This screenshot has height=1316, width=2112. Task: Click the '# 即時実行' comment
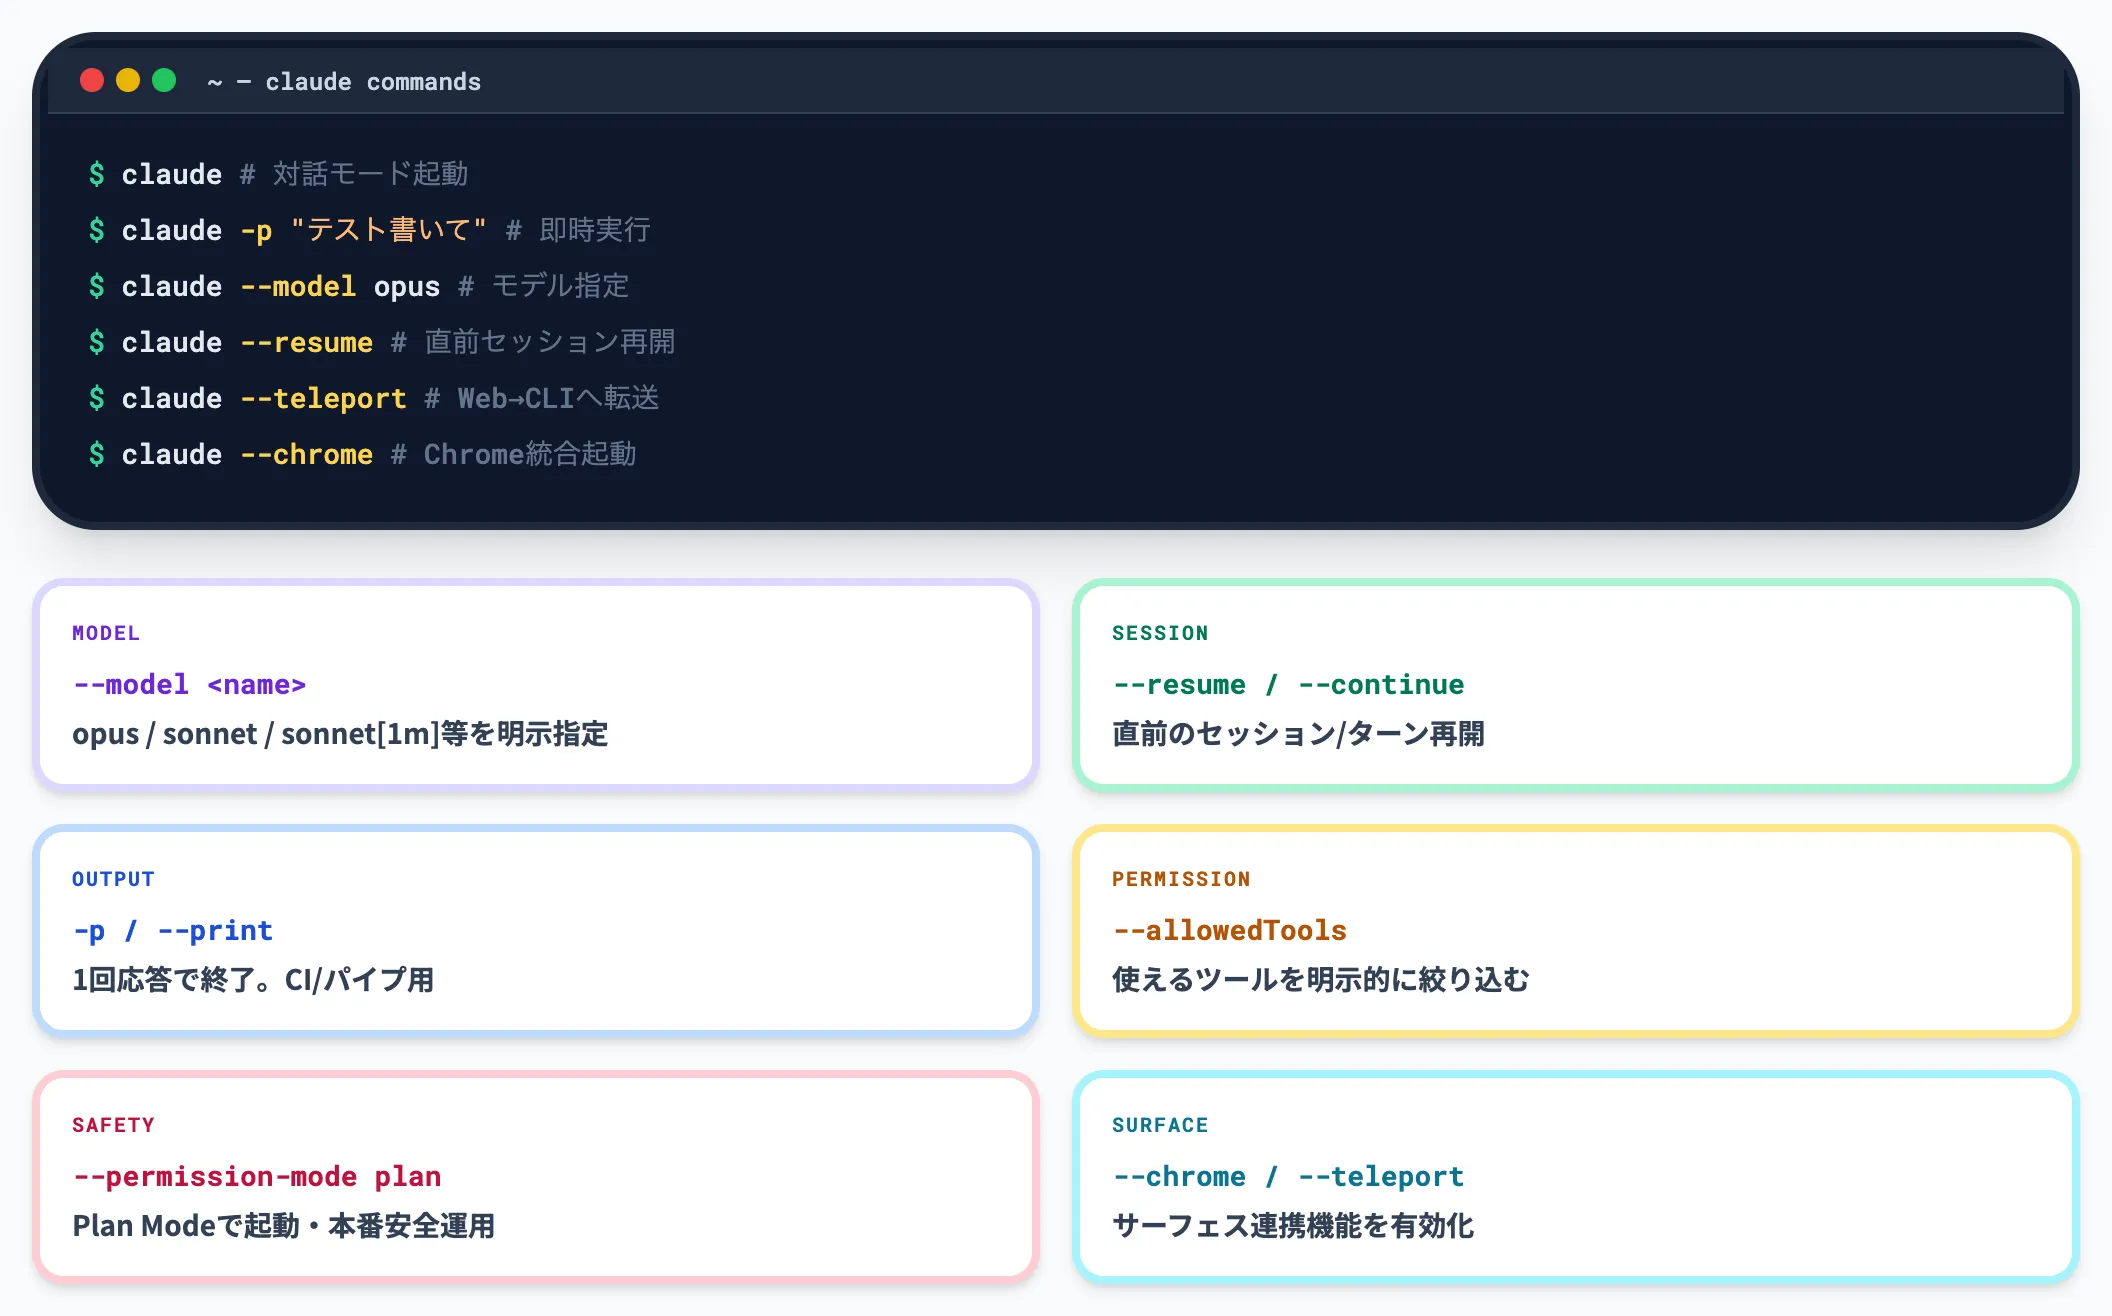(578, 230)
